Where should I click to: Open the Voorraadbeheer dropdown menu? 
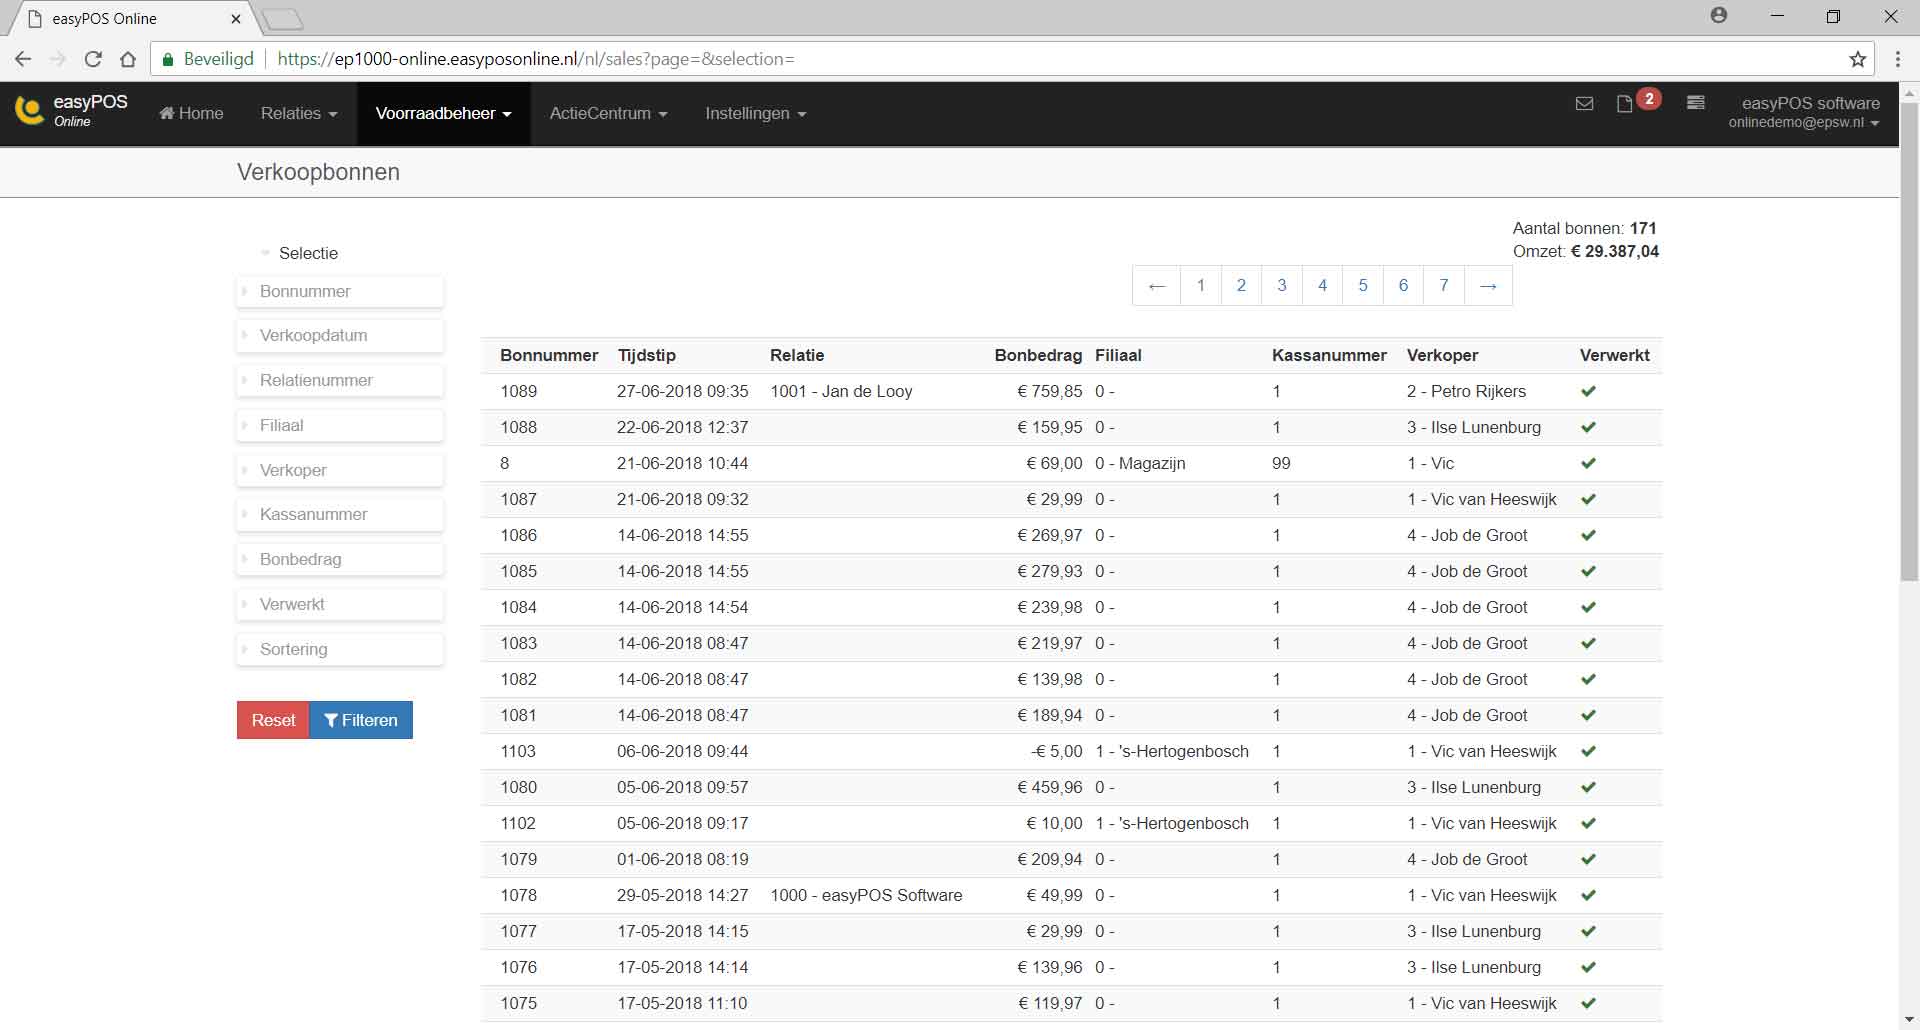click(x=443, y=113)
